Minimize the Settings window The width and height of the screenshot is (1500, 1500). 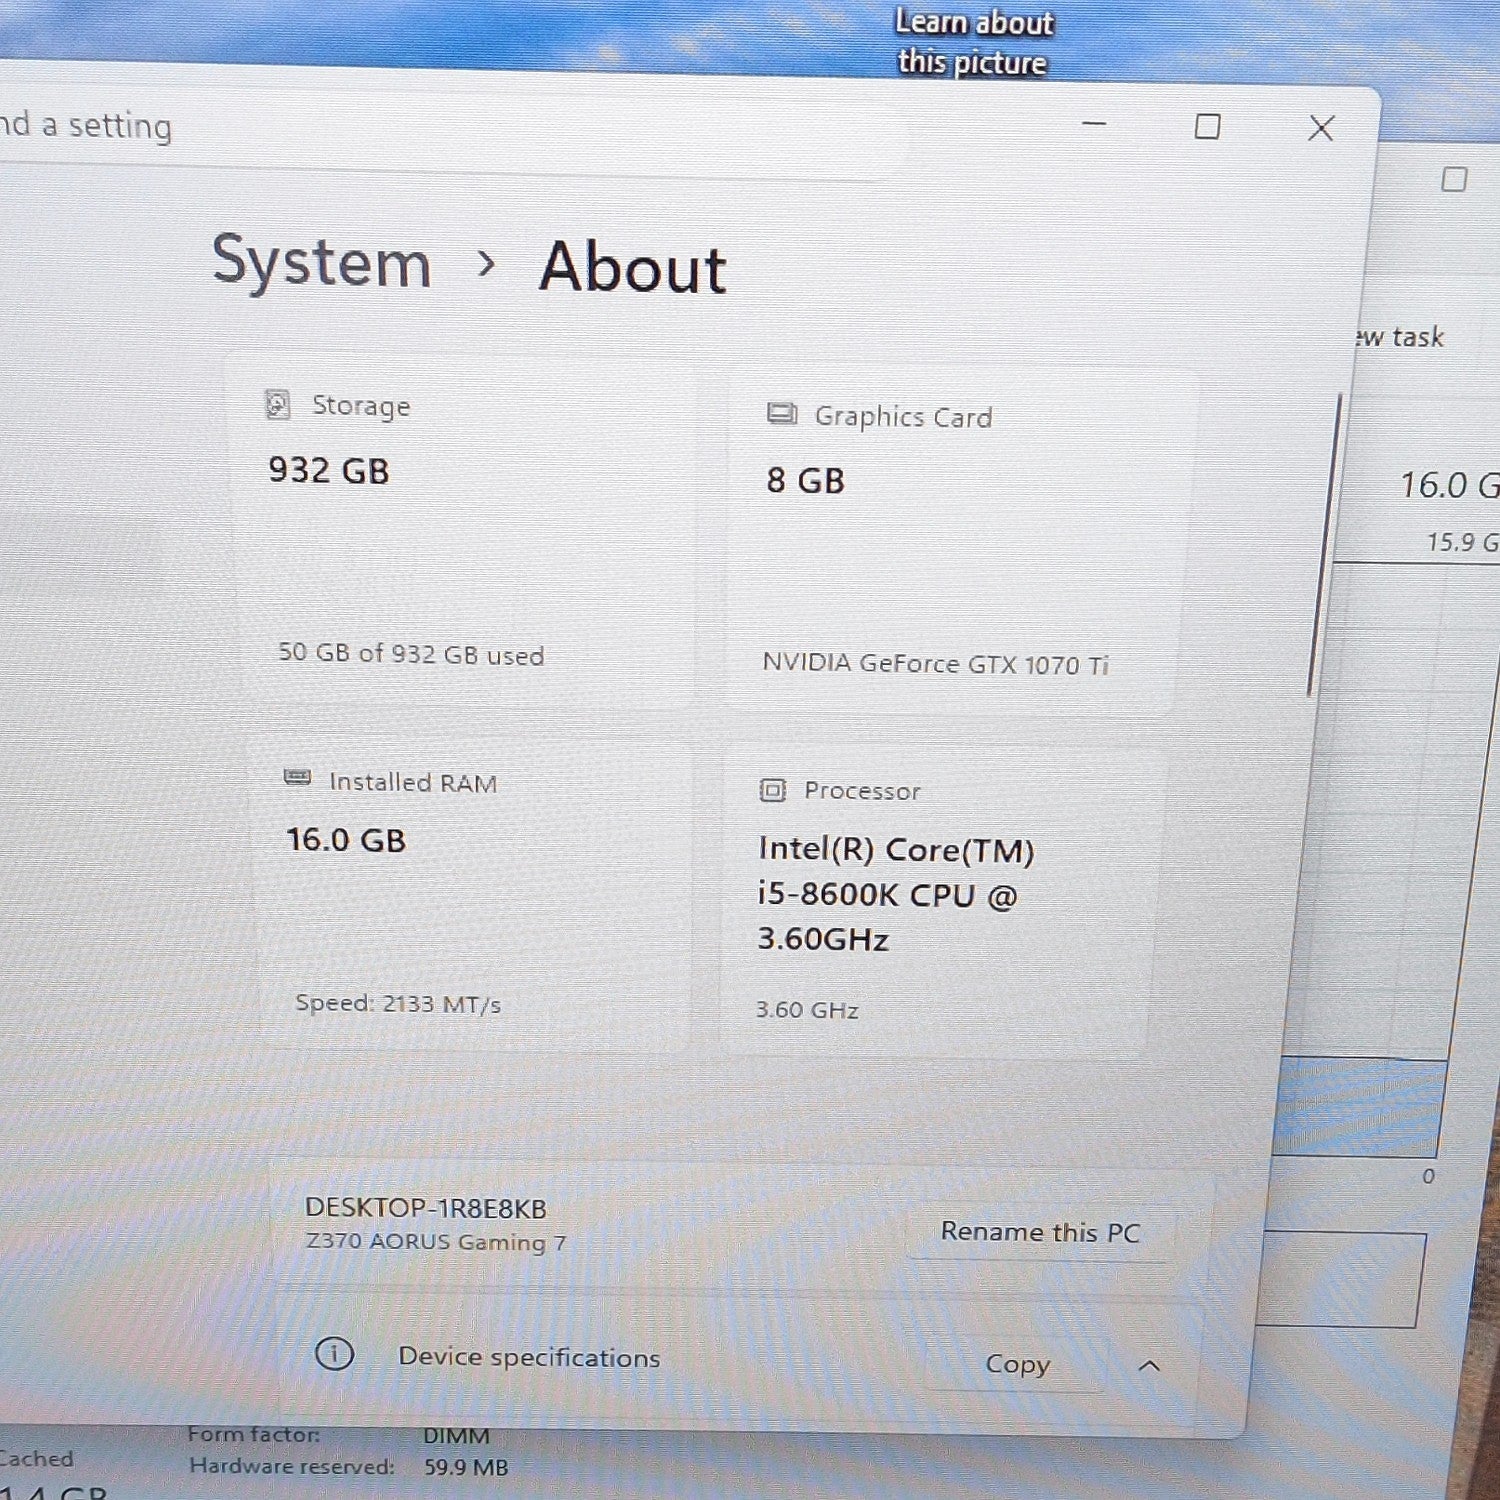point(1095,124)
